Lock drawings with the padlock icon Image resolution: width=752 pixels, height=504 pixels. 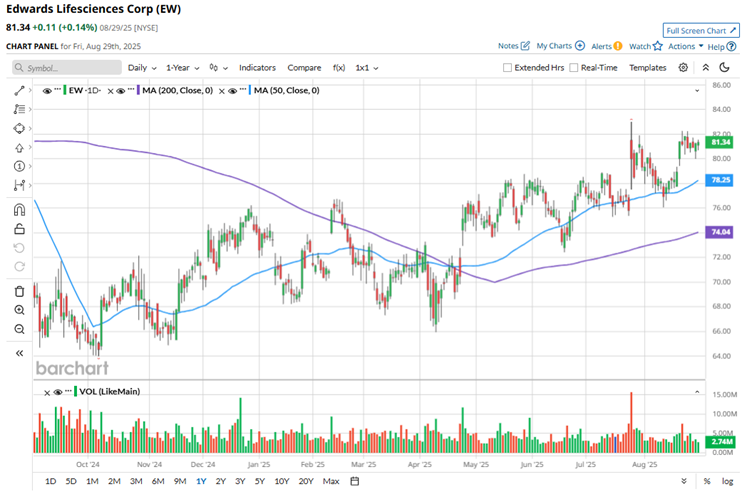click(19, 229)
